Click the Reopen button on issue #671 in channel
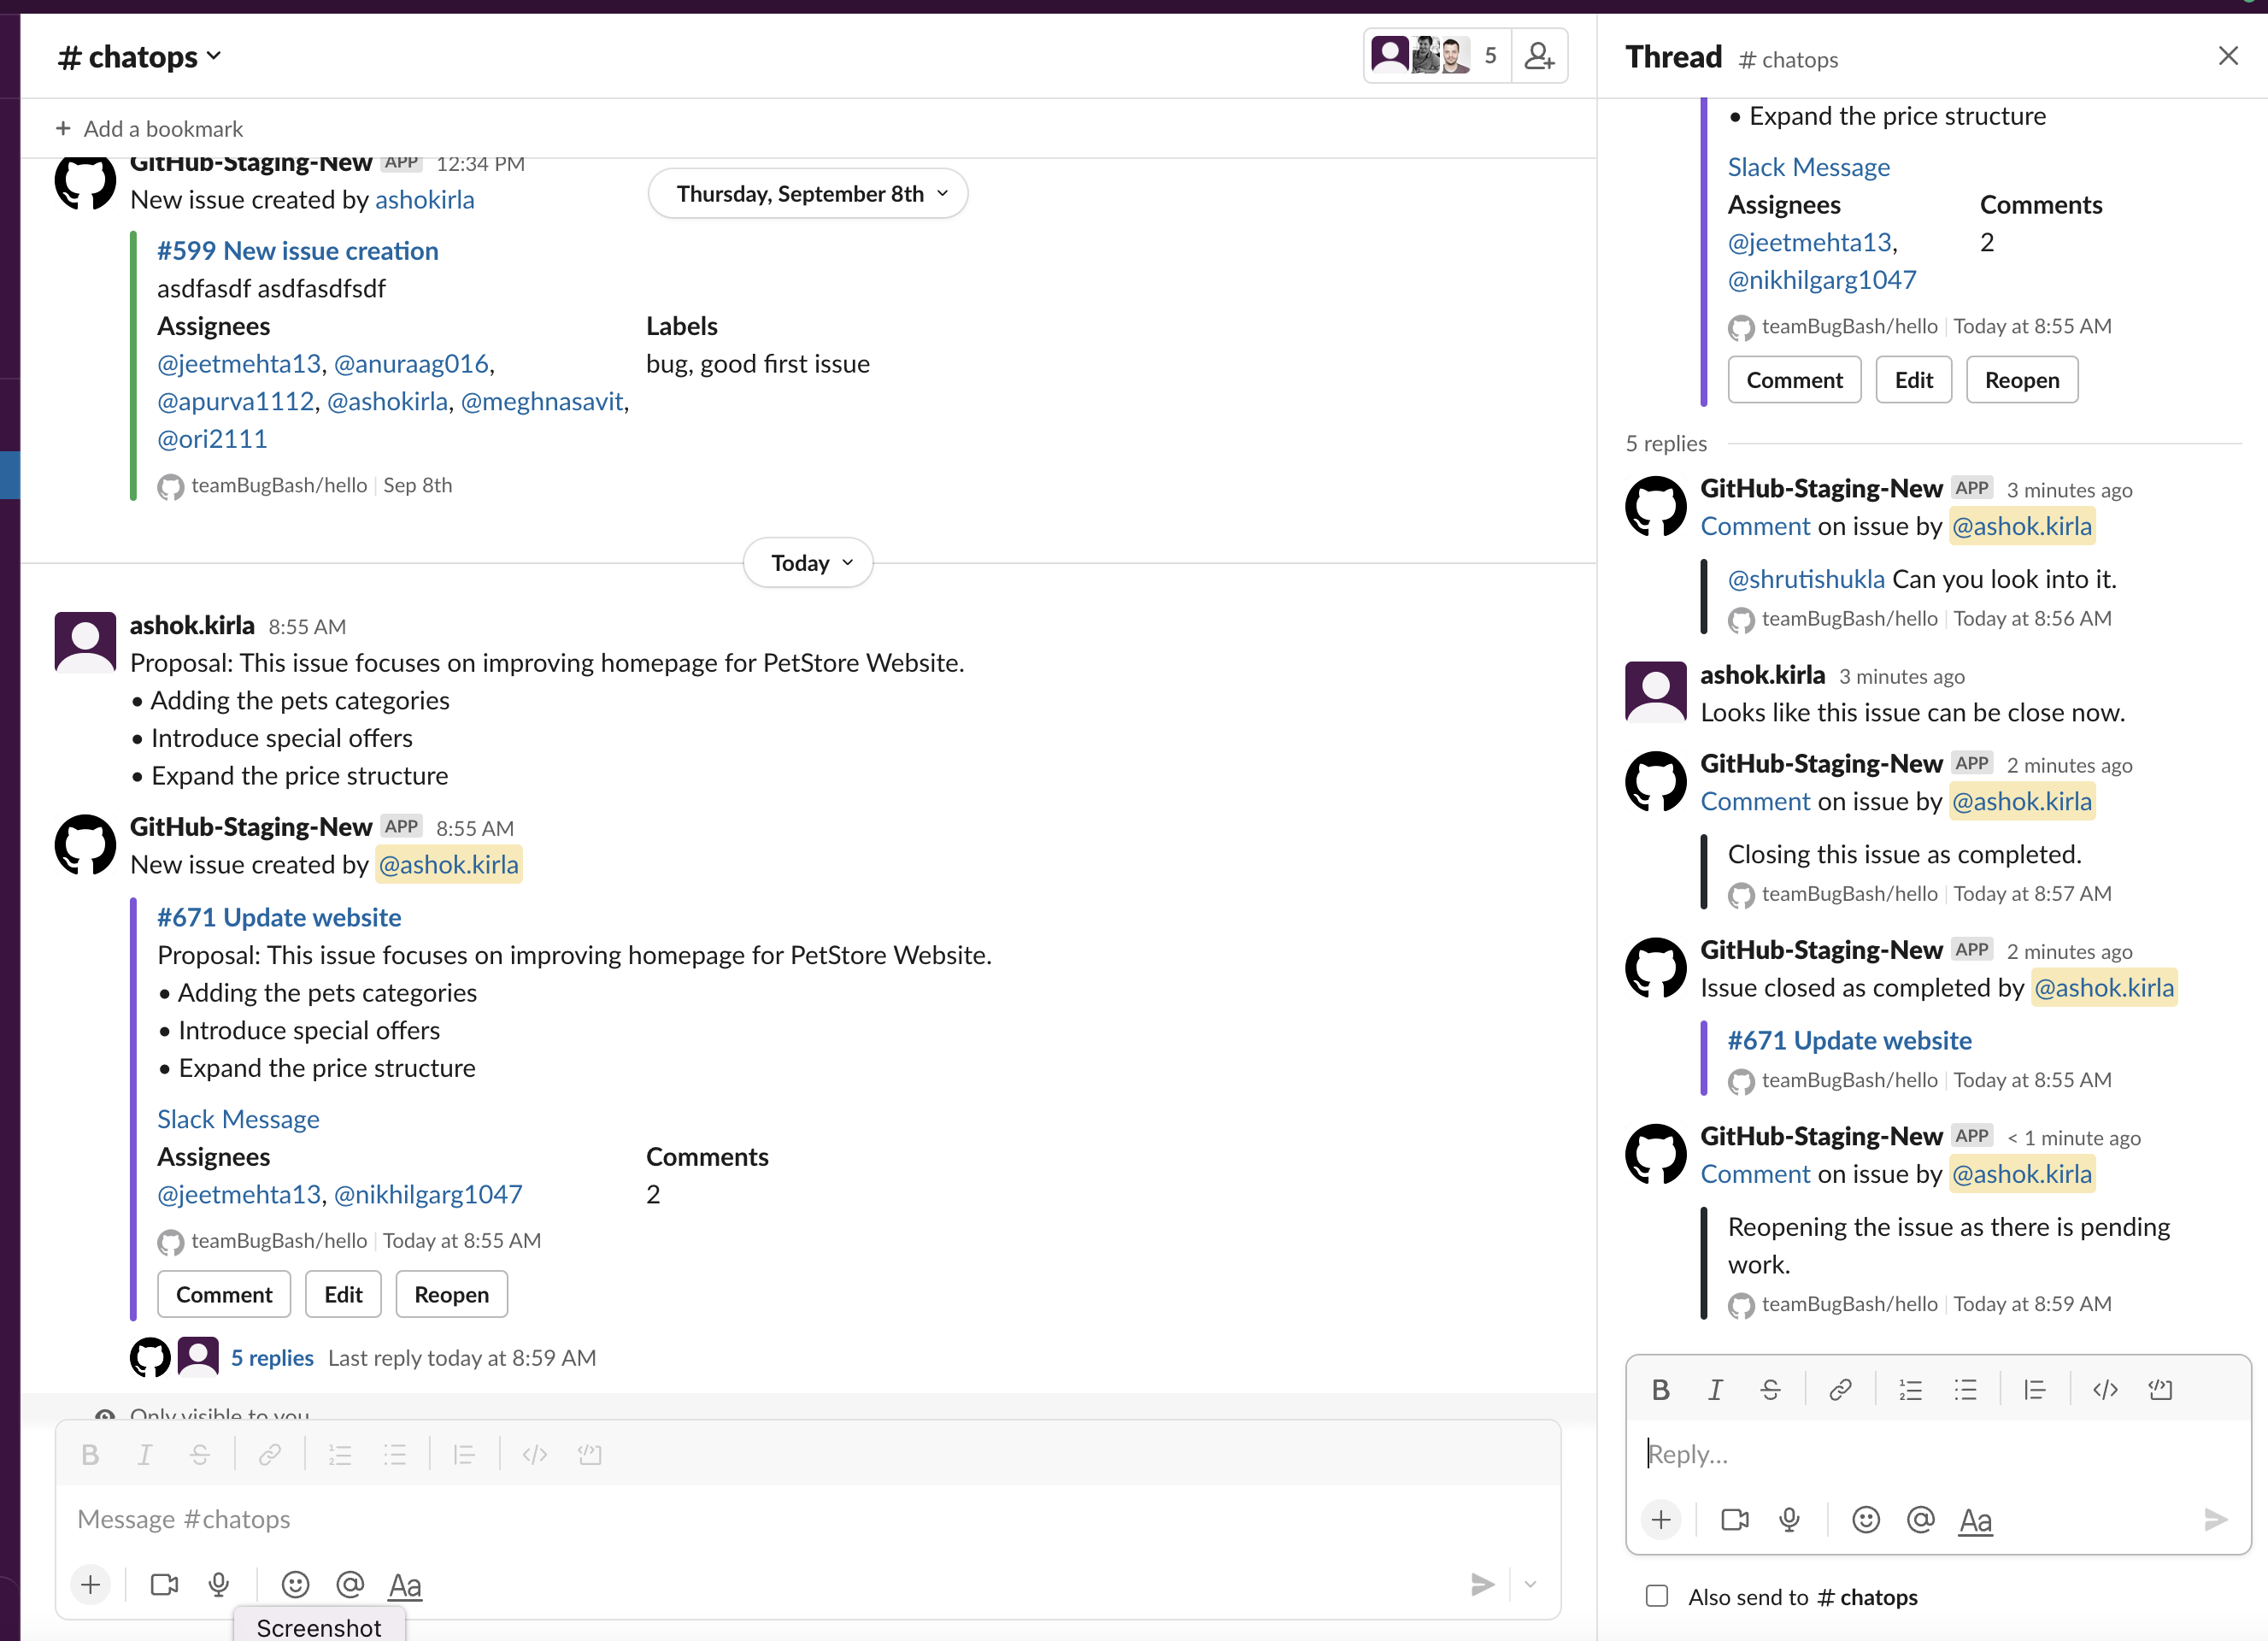 coord(451,1294)
